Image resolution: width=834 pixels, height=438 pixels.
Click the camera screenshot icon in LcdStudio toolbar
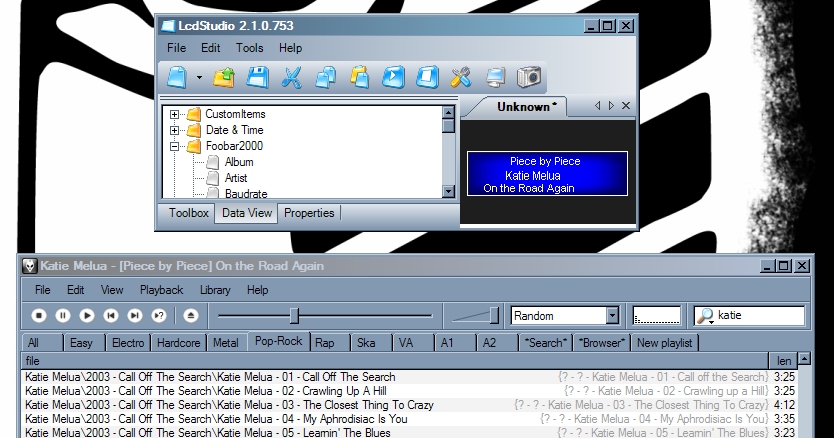tap(529, 77)
